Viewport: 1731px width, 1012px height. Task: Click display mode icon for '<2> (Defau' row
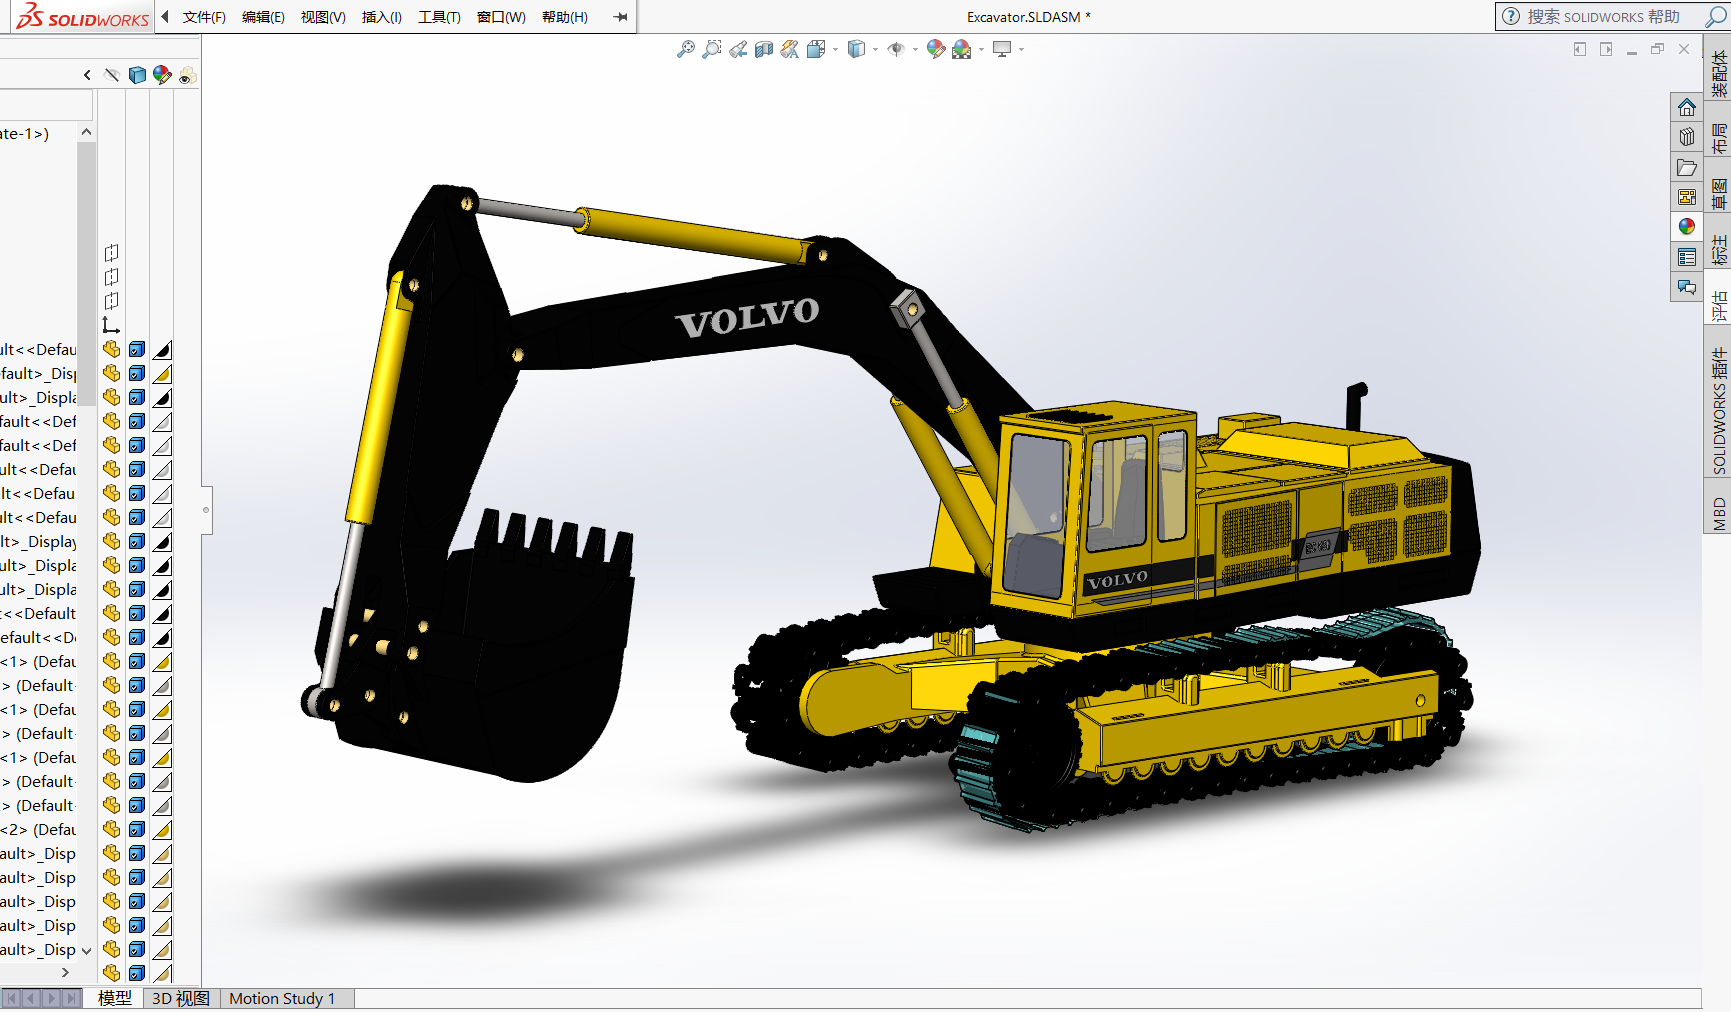(x=137, y=829)
